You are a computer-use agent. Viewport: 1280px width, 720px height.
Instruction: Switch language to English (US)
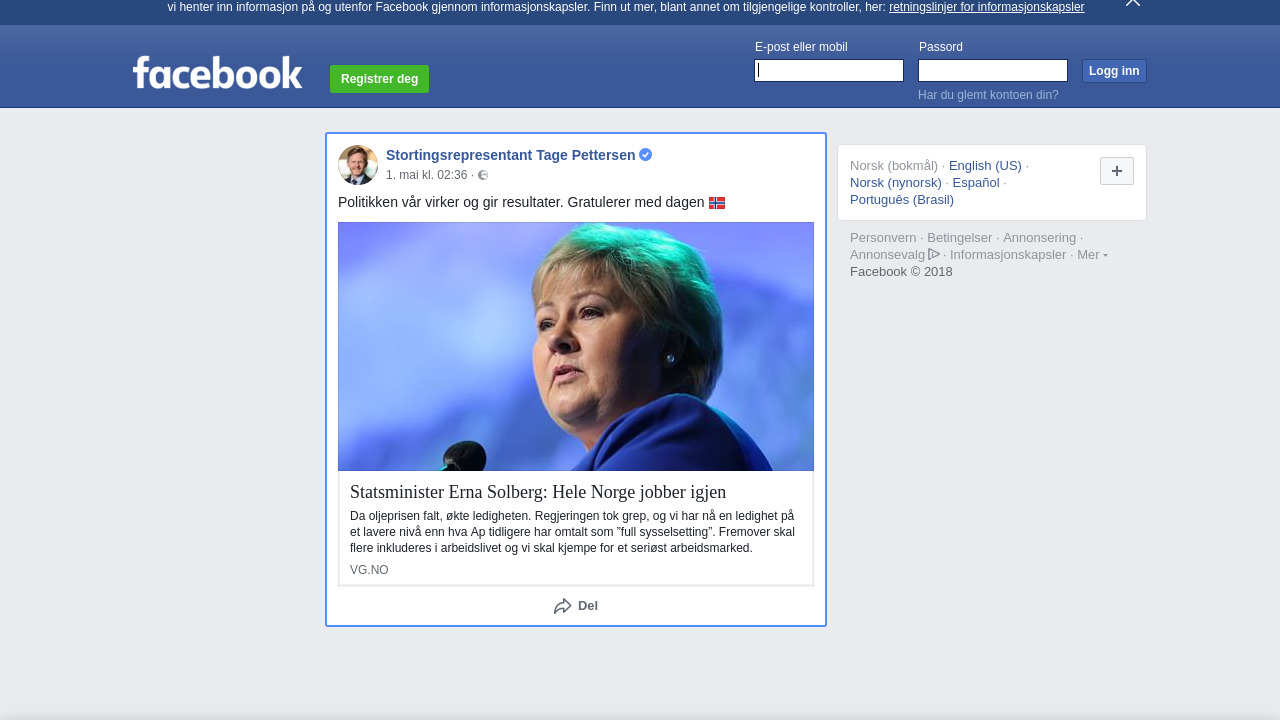[x=985, y=166]
